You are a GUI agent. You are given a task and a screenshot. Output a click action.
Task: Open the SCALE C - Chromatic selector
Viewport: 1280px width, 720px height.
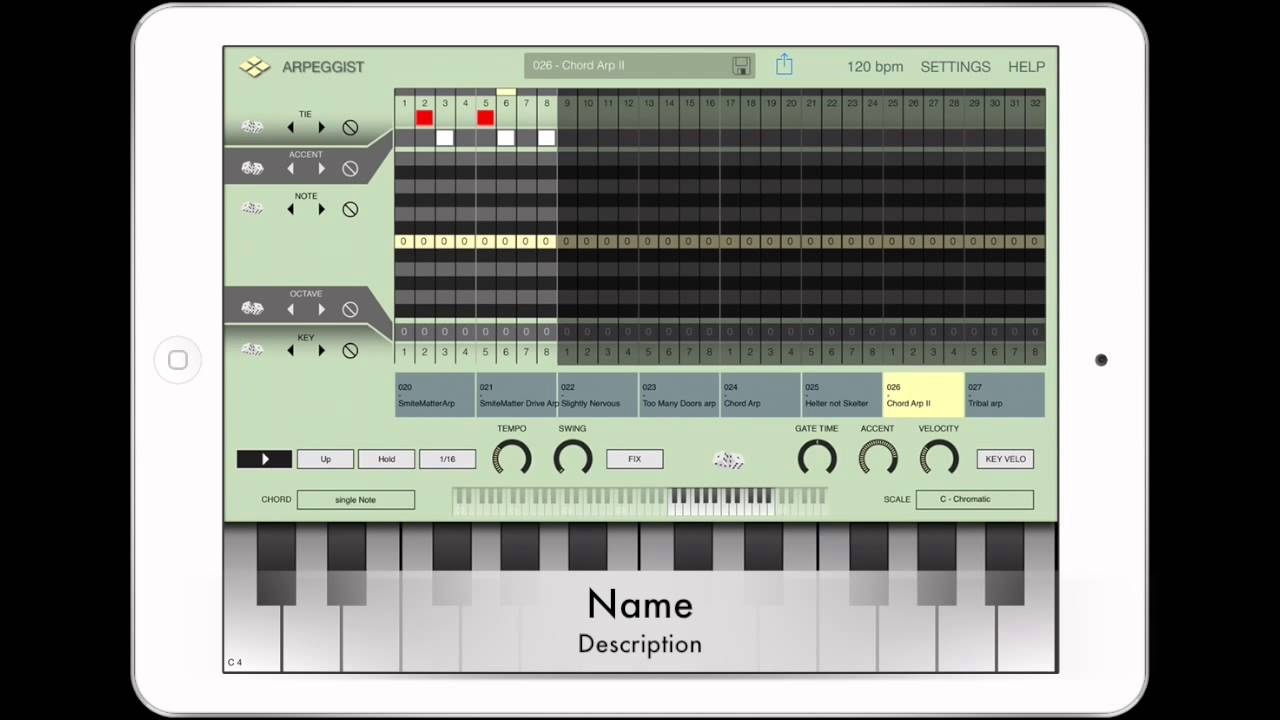[975, 499]
